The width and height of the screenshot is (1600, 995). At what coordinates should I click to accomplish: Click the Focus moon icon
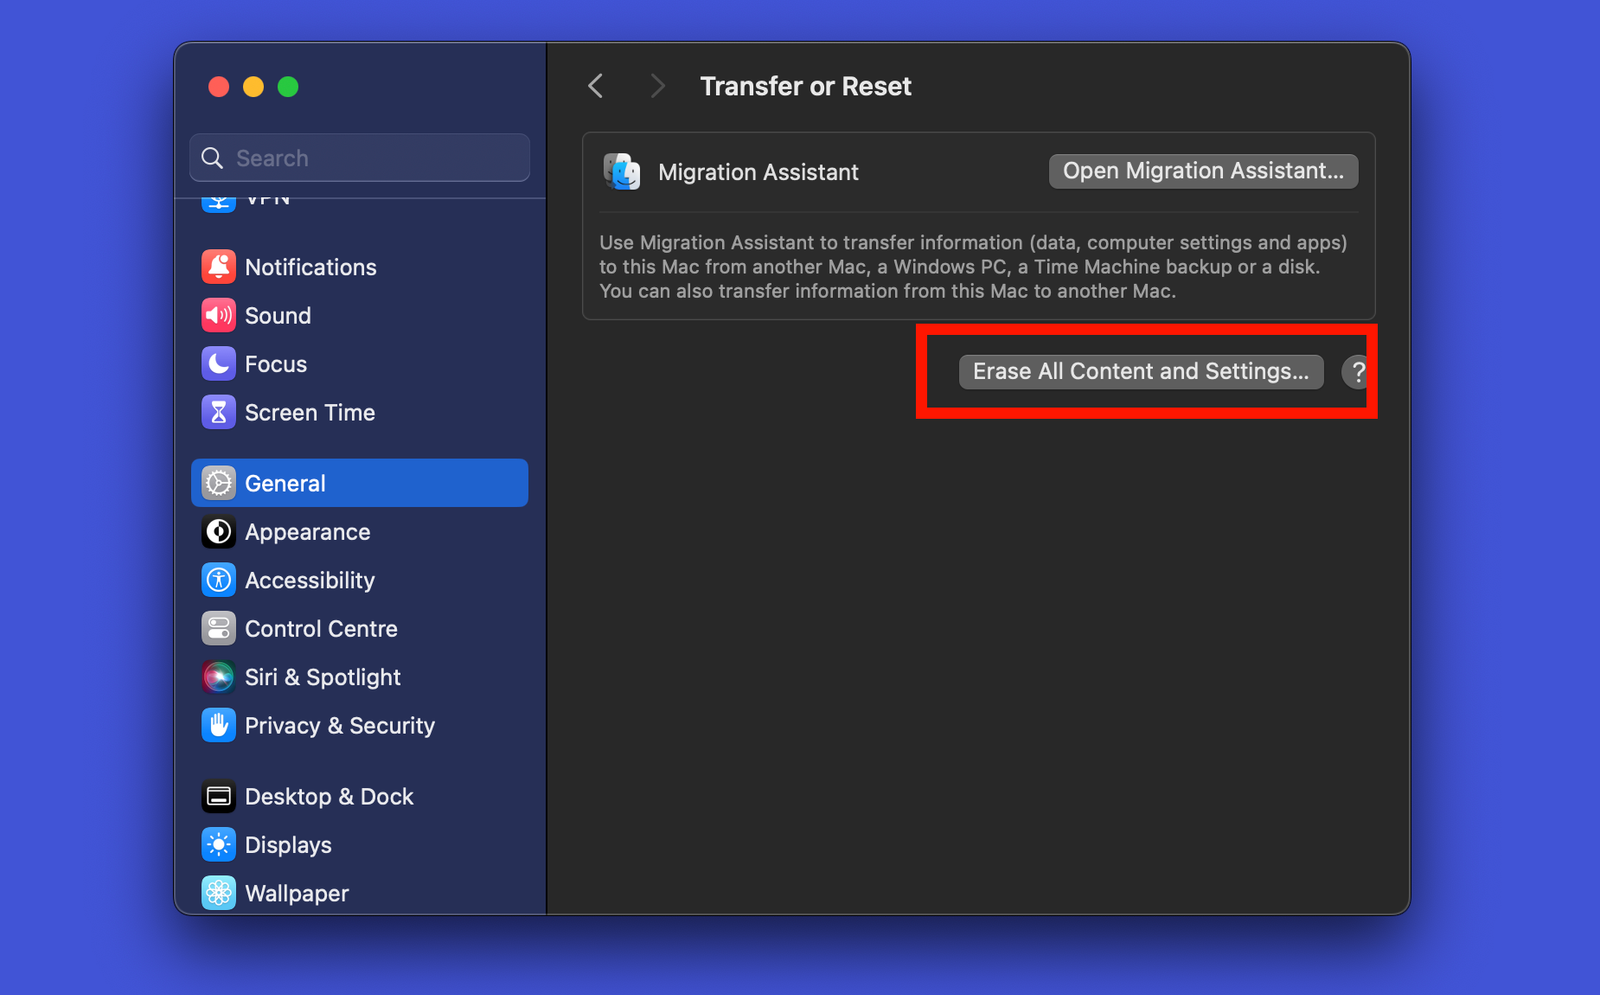click(x=218, y=364)
